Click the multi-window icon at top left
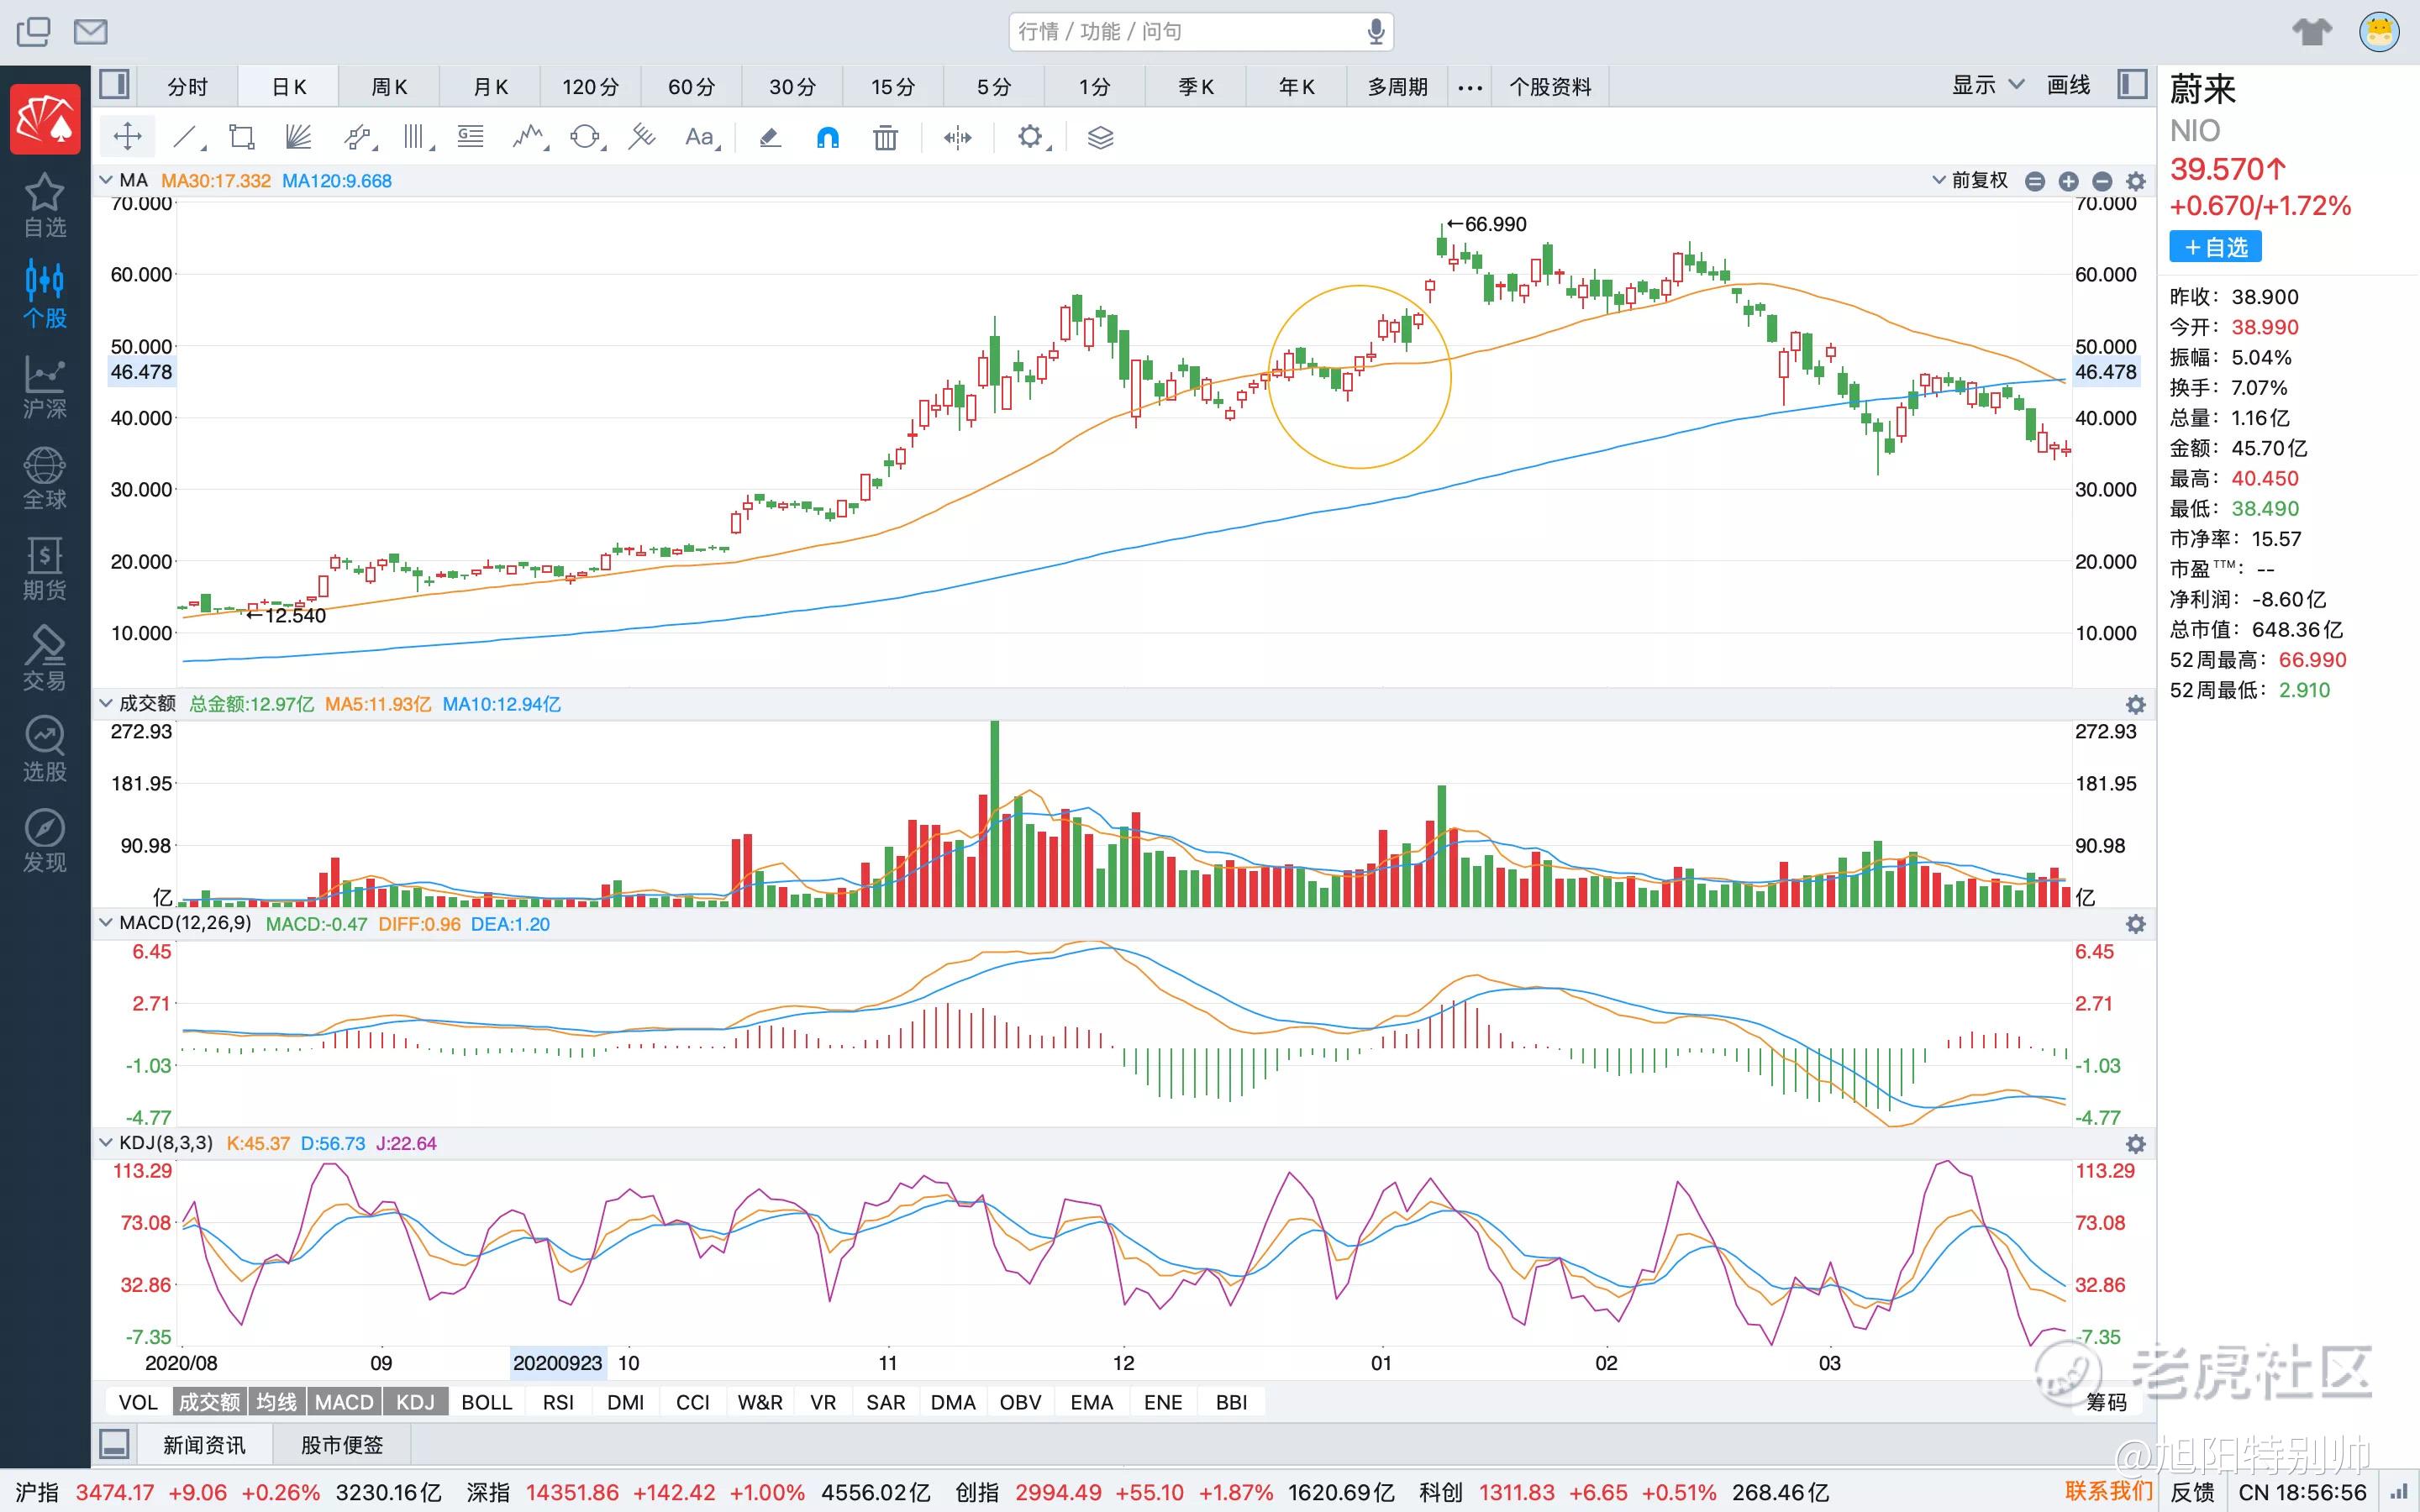This screenshot has width=2420, height=1512. pyautogui.click(x=33, y=32)
